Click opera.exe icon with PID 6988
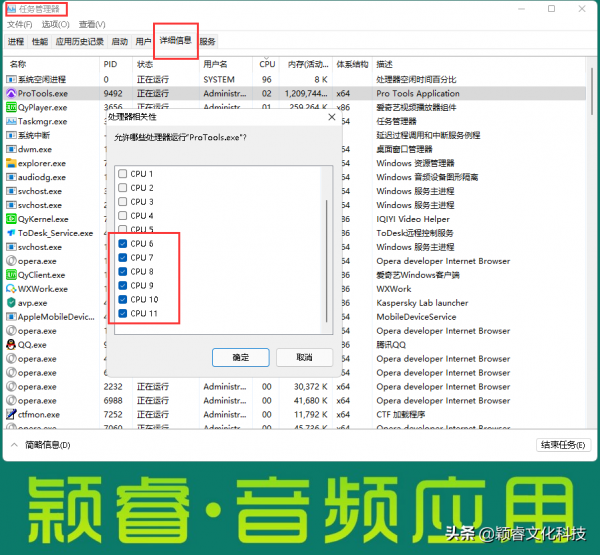 [x=11, y=400]
